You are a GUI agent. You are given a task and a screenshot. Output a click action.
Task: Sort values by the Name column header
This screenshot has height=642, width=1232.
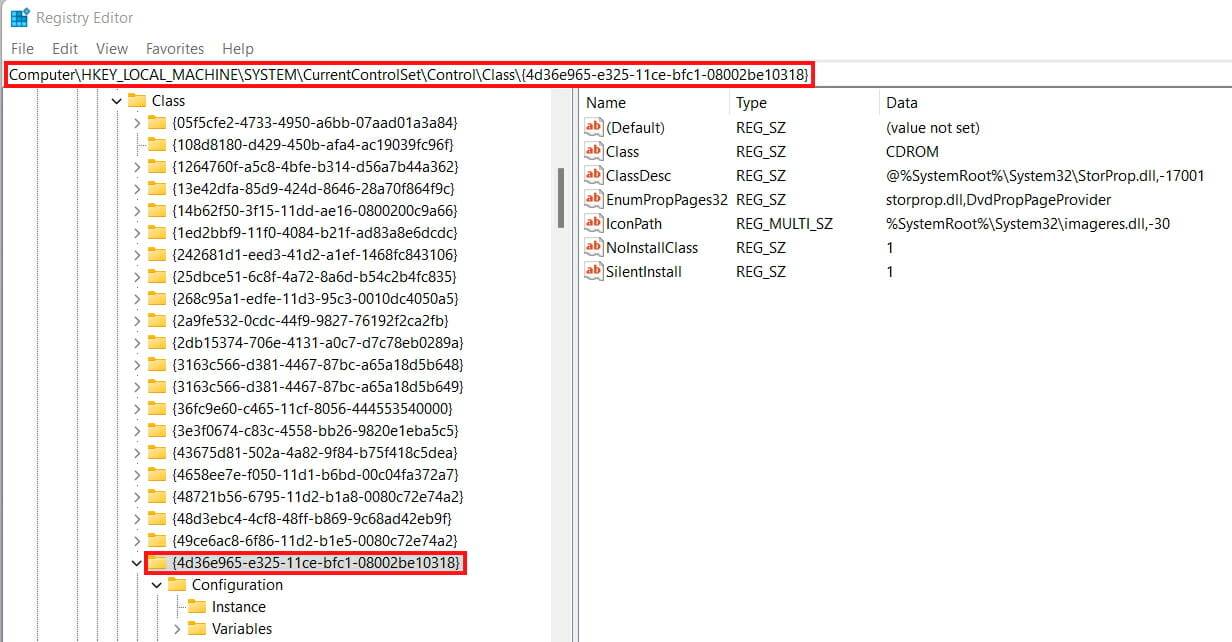coord(655,102)
